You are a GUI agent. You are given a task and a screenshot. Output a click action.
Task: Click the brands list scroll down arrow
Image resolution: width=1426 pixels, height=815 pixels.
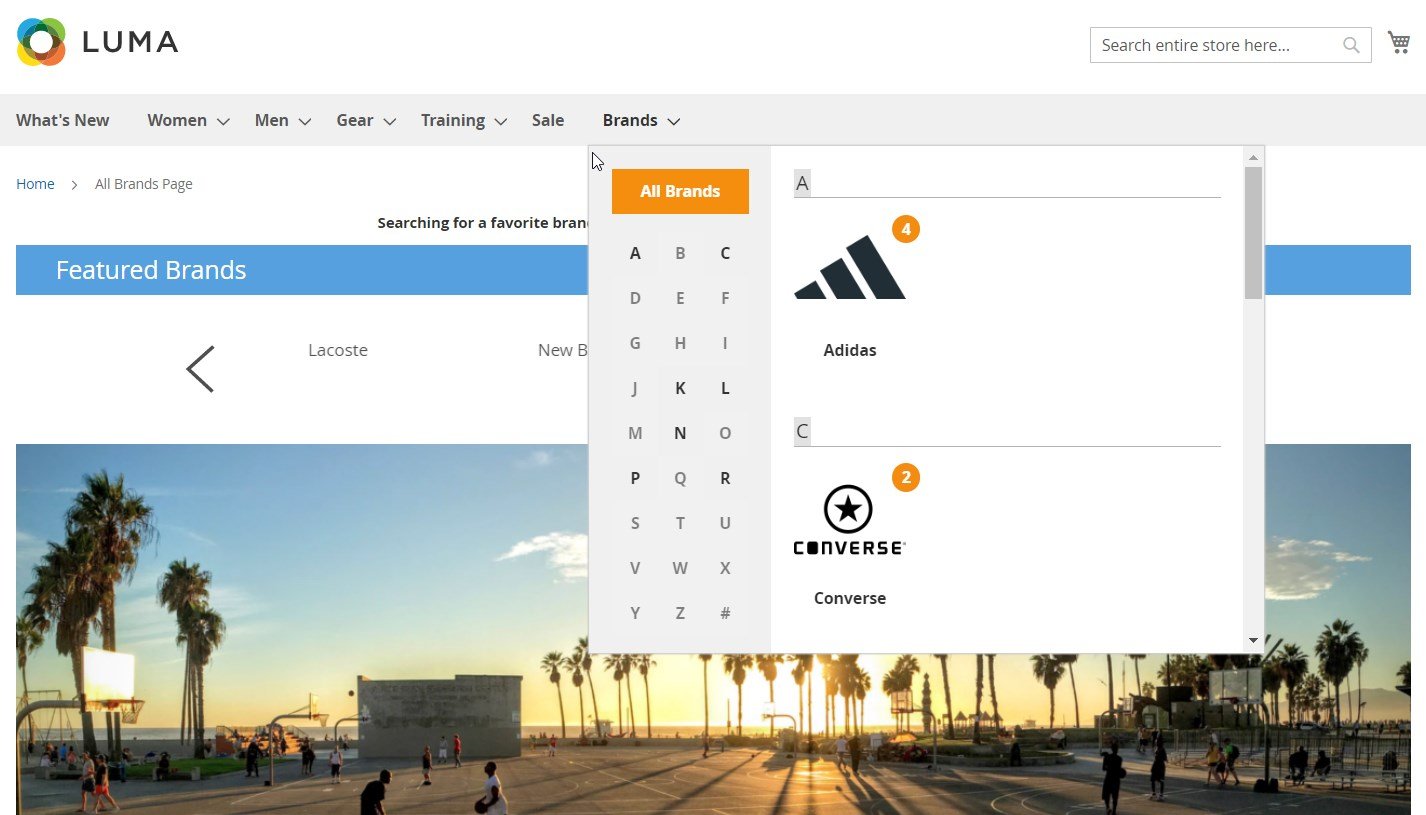[1253, 641]
